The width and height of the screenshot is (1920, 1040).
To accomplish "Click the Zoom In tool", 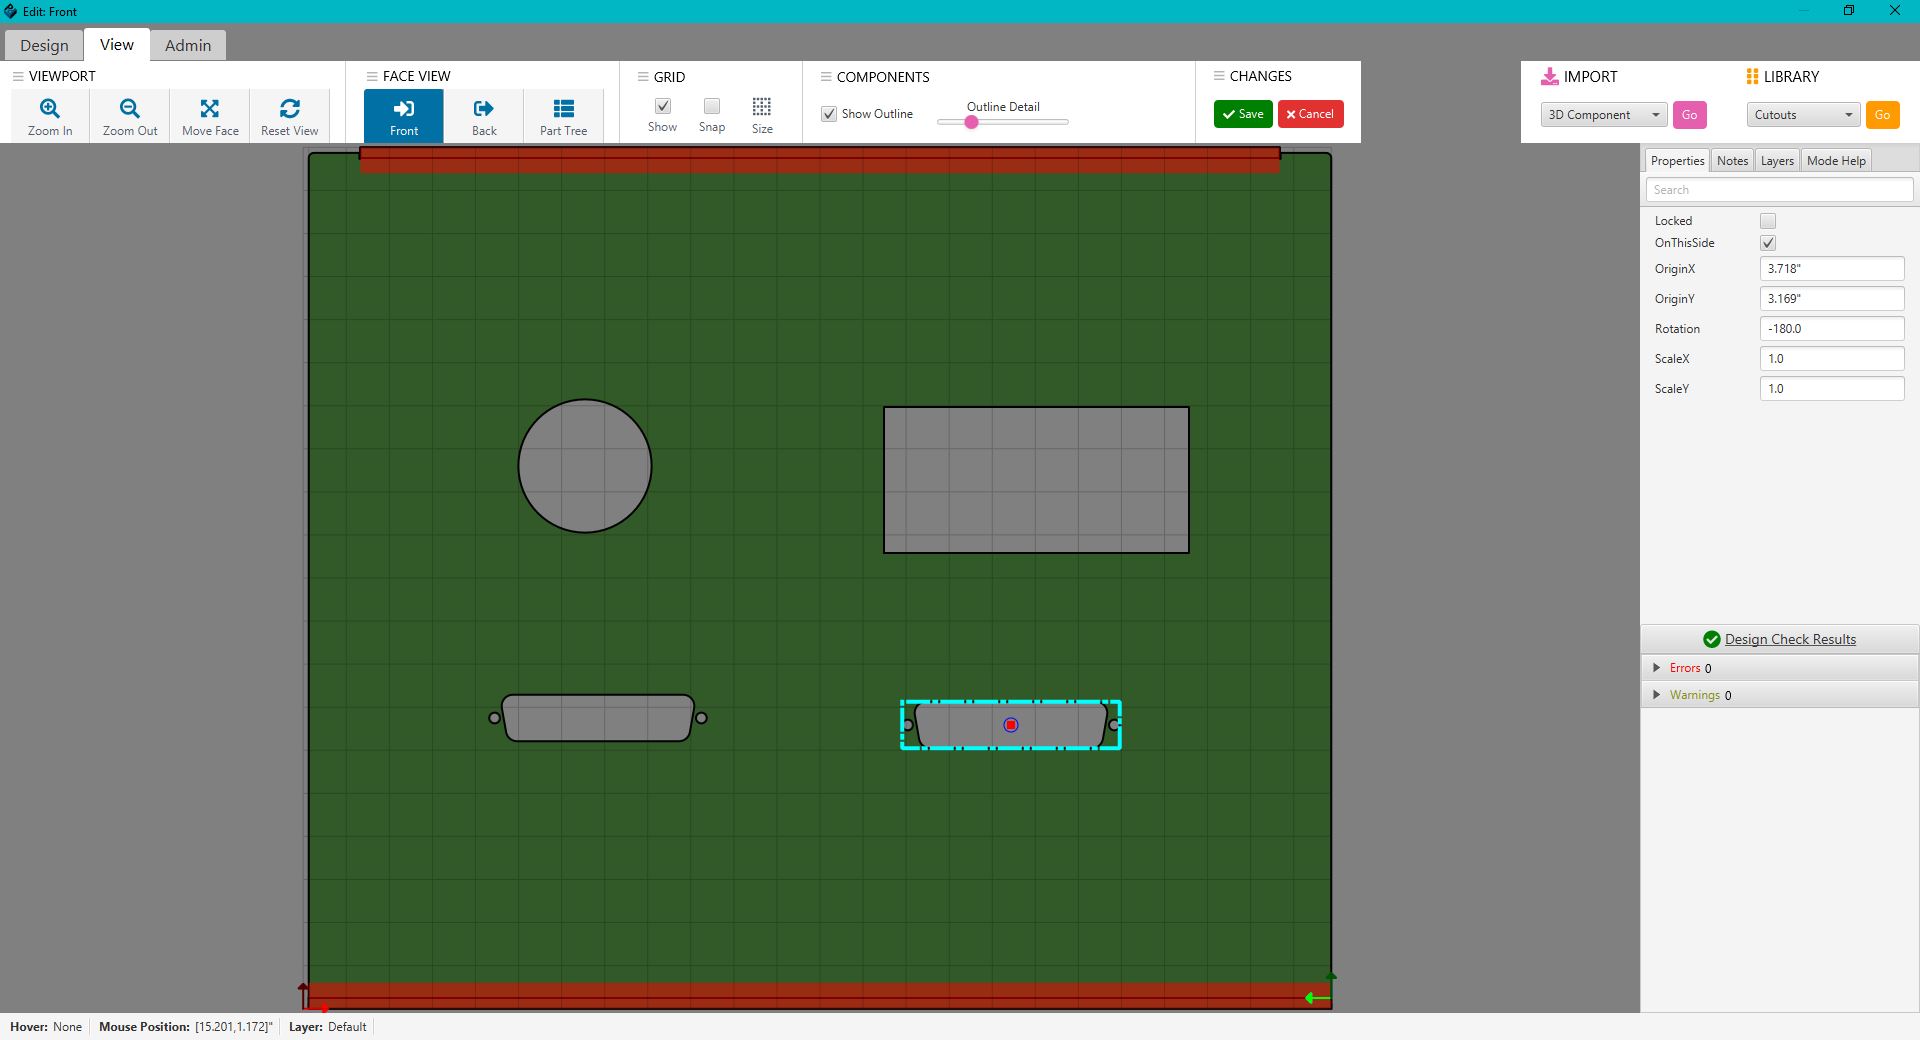I will 50,116.
